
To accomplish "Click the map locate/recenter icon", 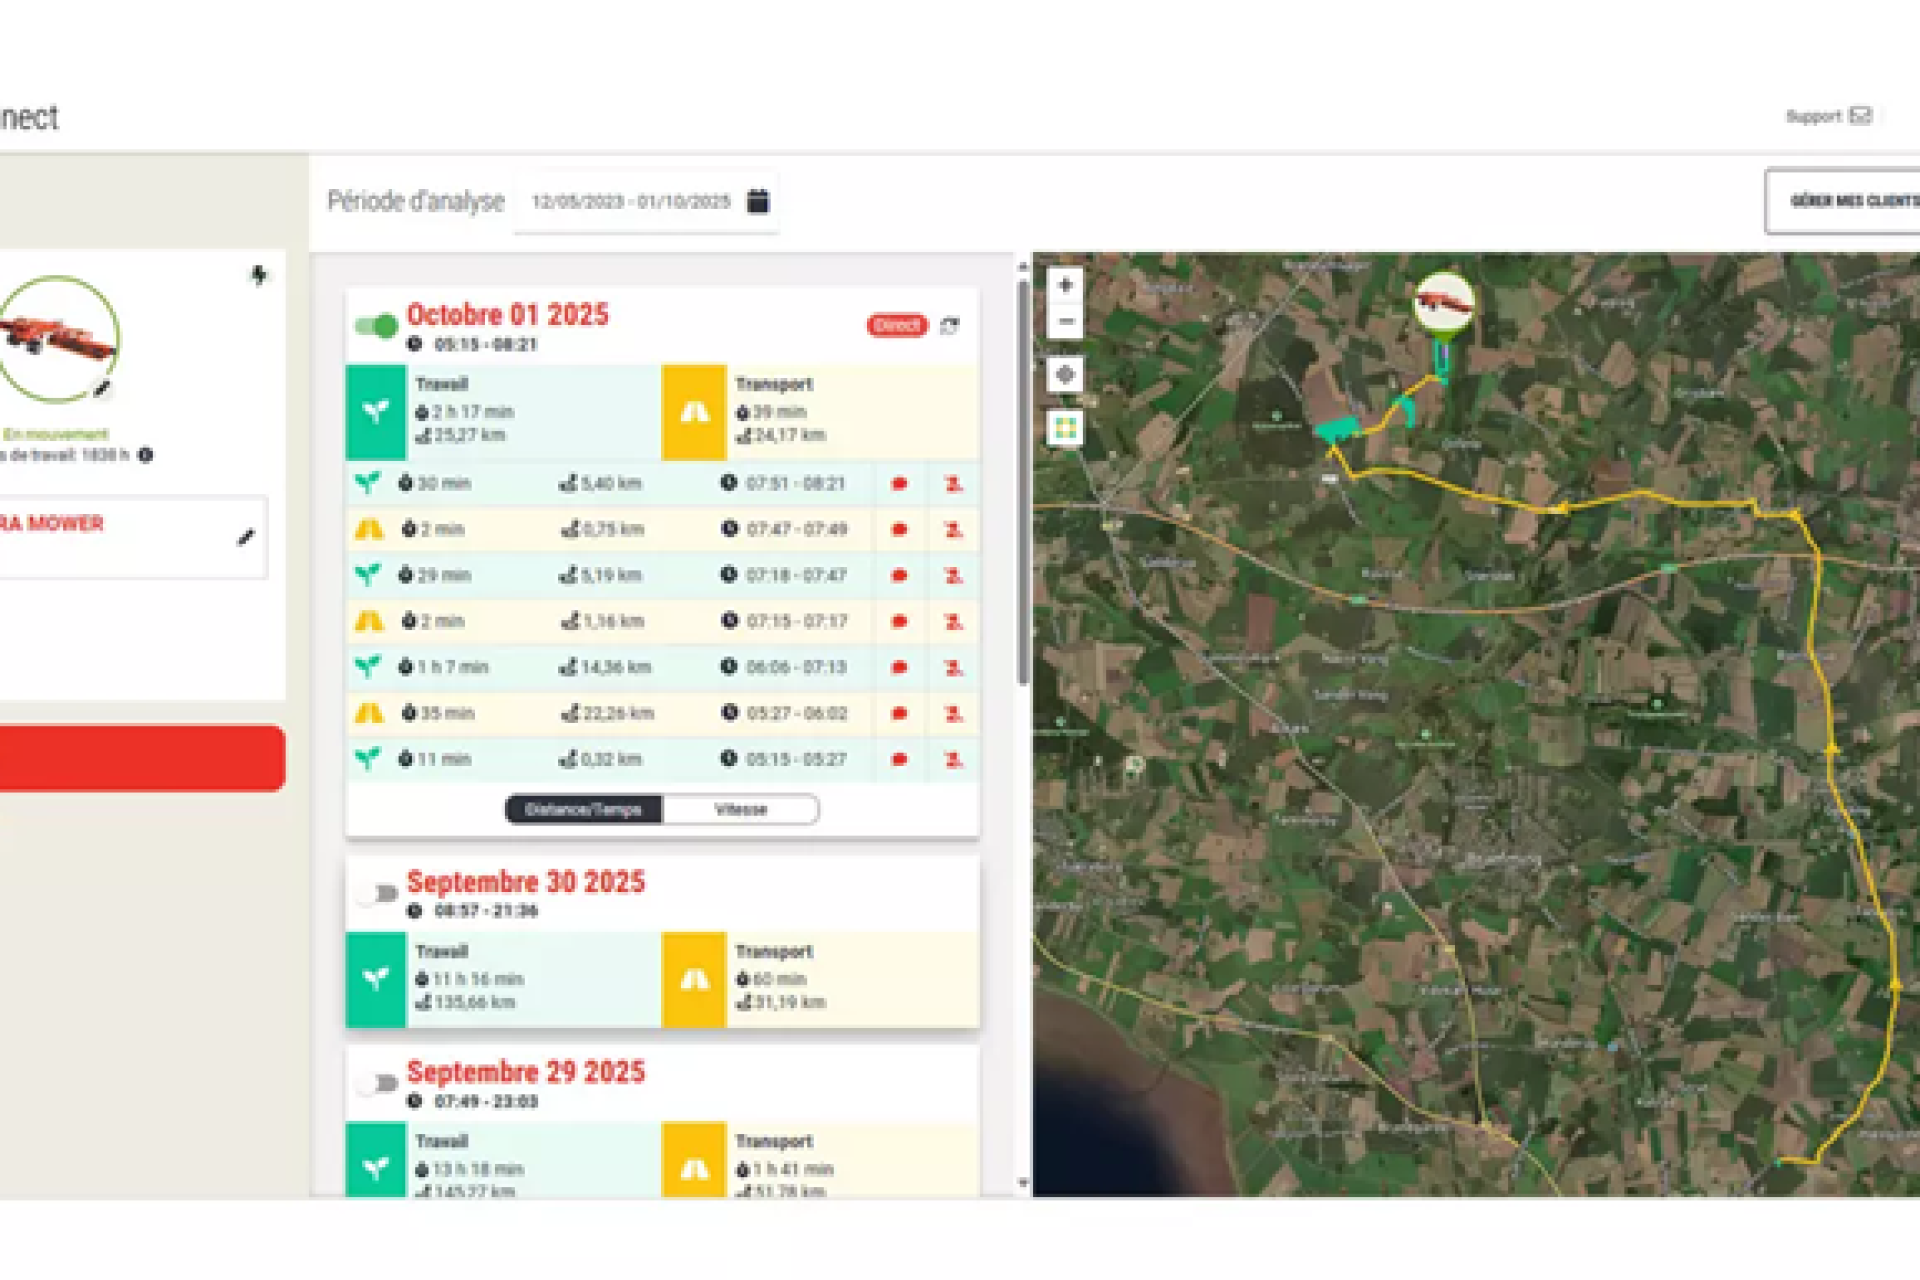I will click(1065, 375).
